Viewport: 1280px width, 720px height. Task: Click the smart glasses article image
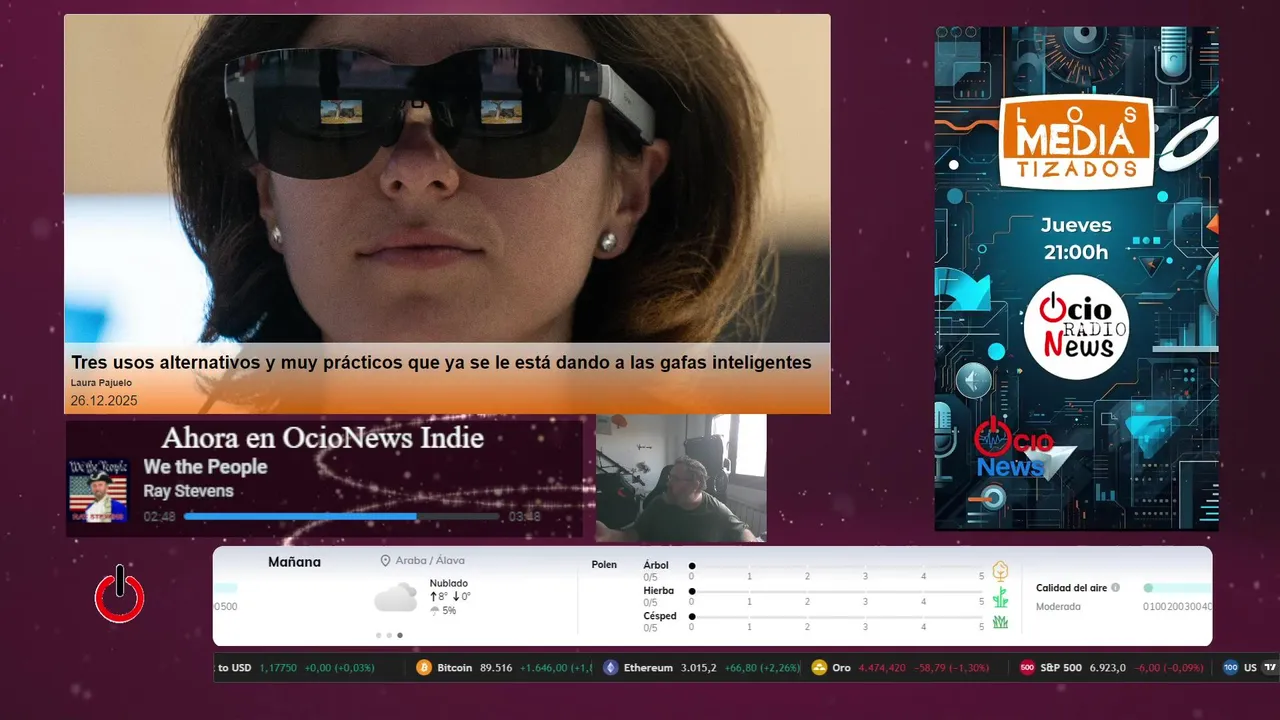click(x=447, y=179)
